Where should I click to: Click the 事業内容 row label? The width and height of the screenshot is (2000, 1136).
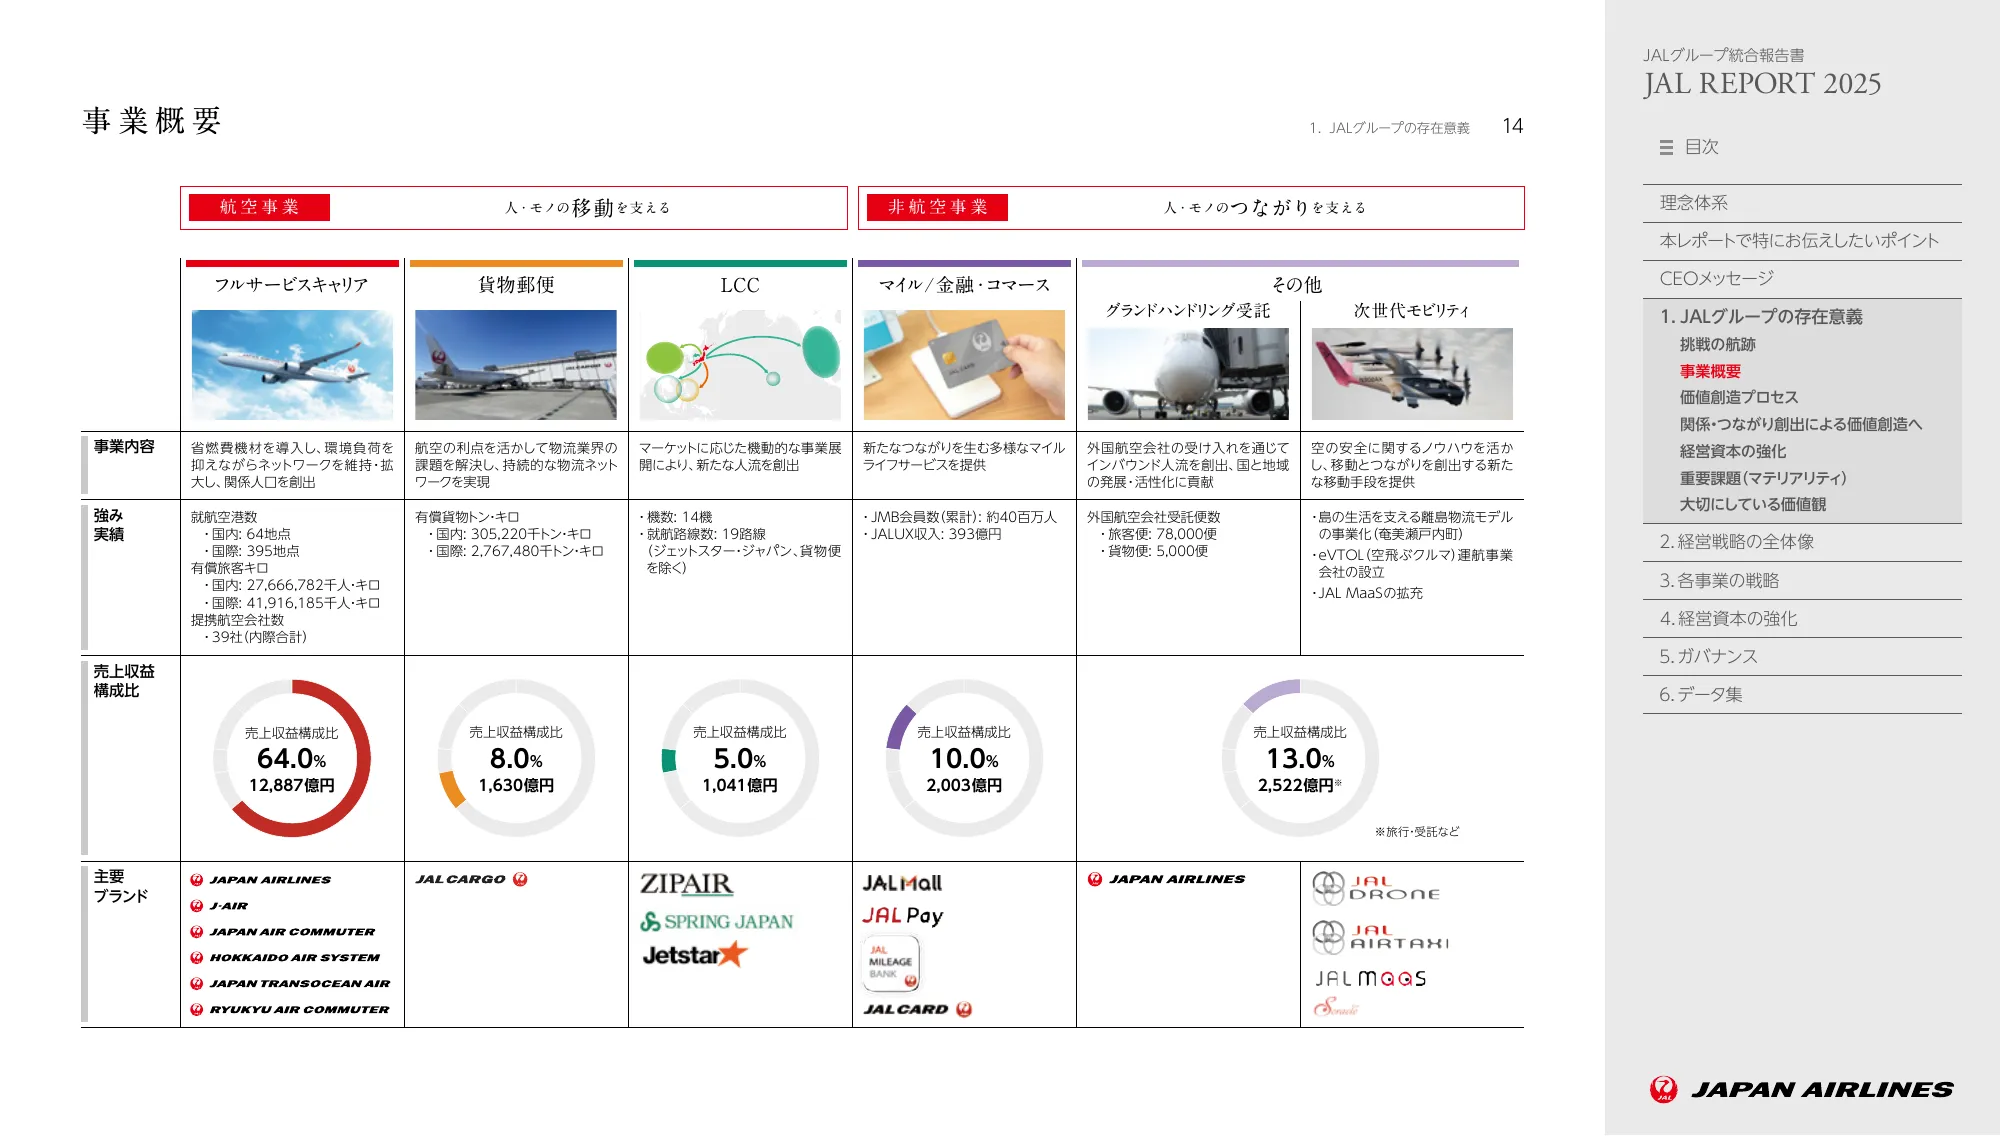click(124, 447)
